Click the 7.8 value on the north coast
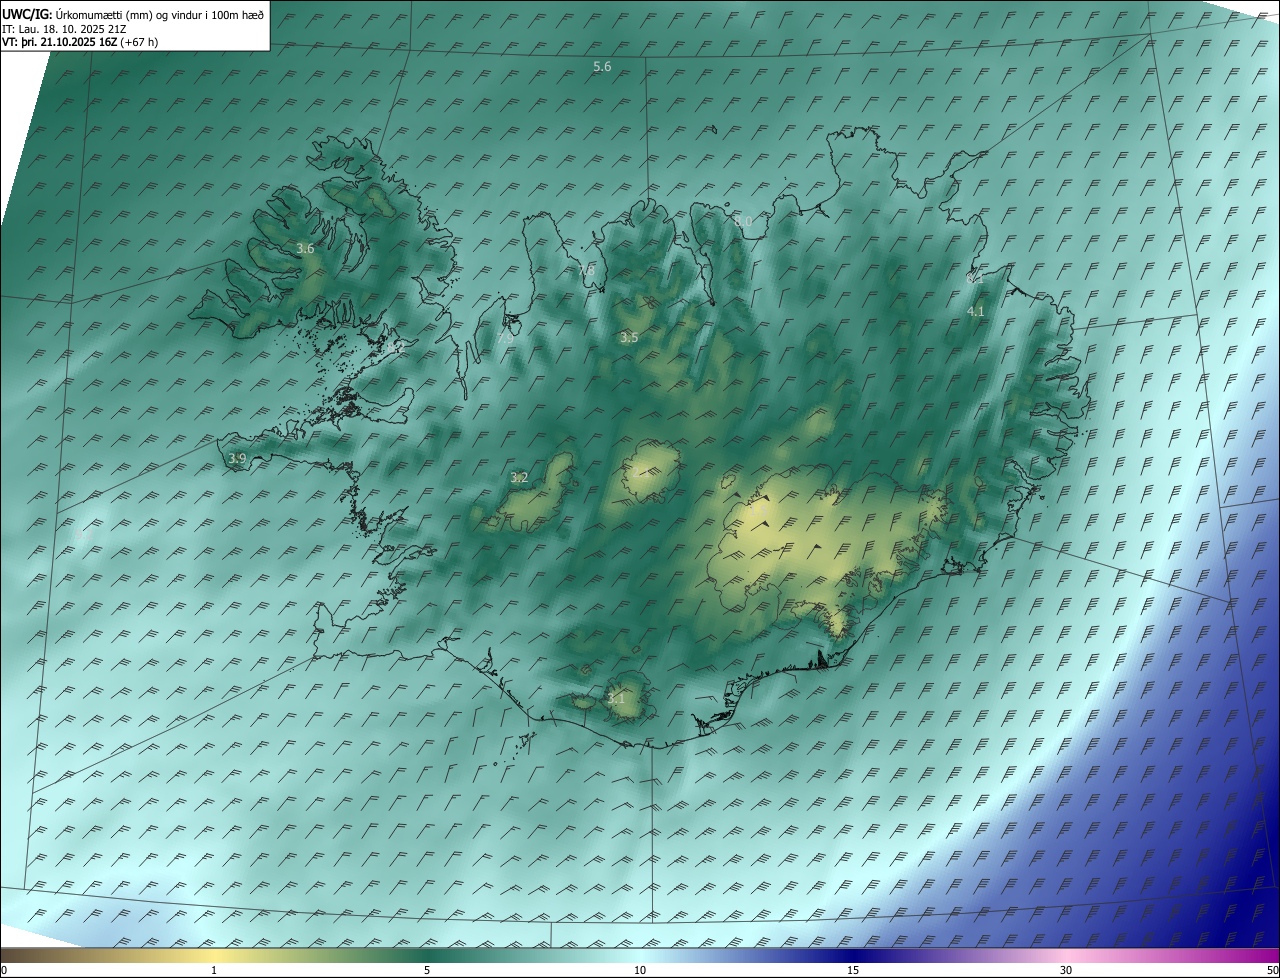This screenshot has height=978, width=1280. (586, 270)
